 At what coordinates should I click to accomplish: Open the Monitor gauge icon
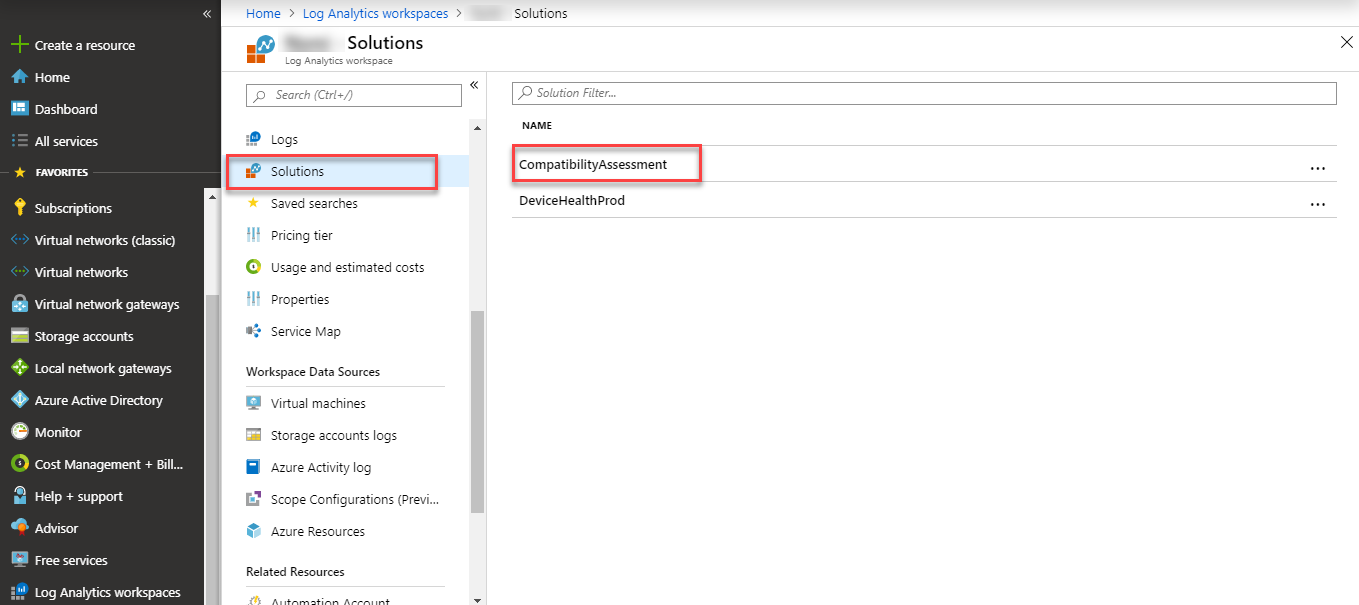(x=19, y=432)
